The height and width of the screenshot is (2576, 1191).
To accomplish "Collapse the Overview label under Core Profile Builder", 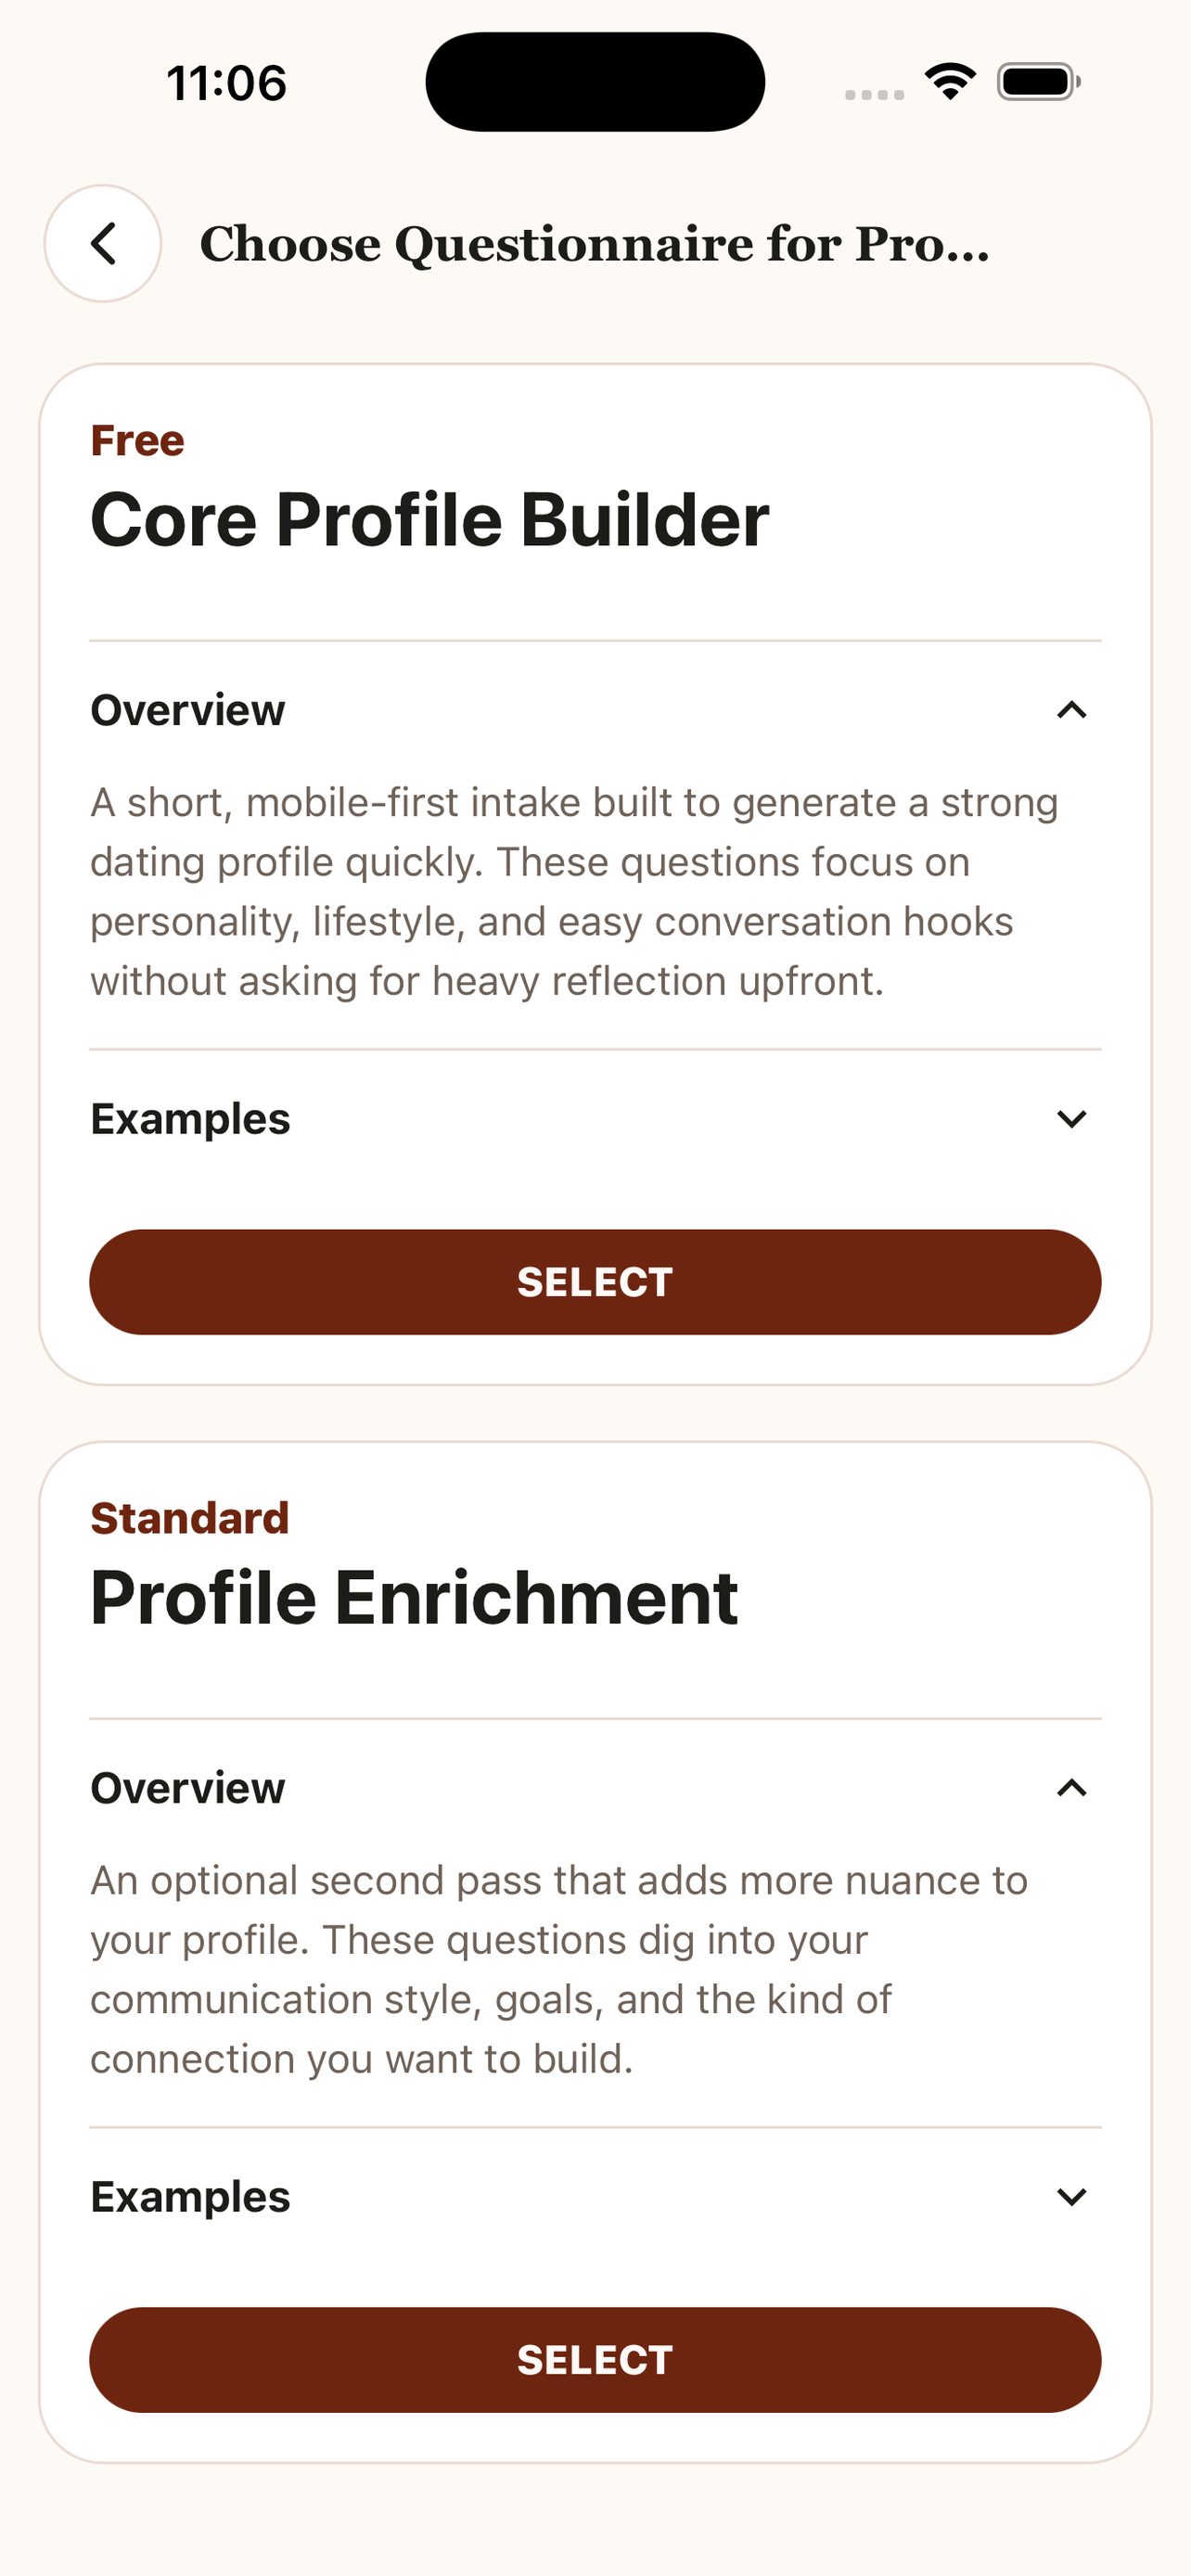I will coord(188,710).
